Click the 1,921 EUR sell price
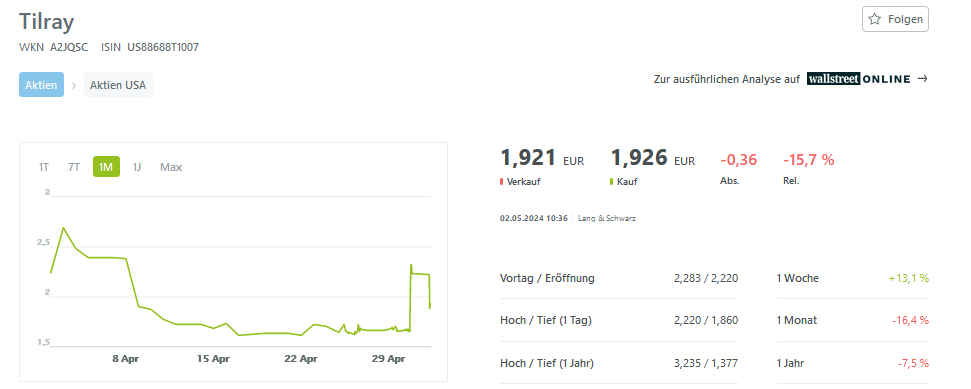This screenshot has height=389, width=971. pos(542,158)
